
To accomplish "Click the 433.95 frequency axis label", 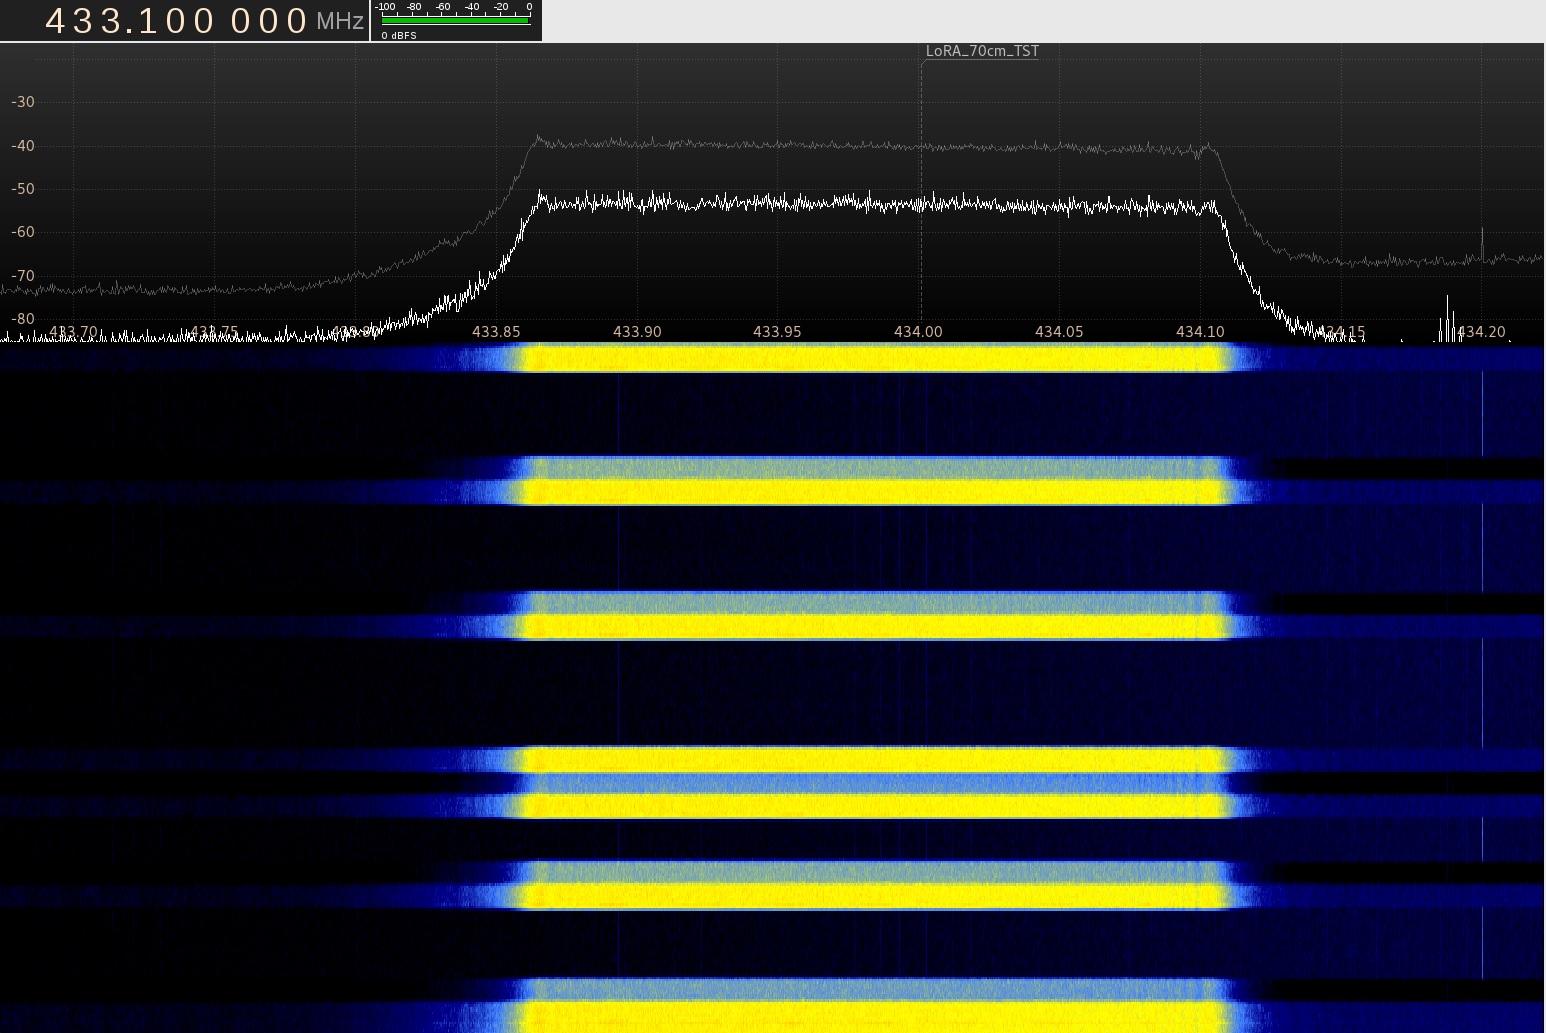I will click(777, 332).
